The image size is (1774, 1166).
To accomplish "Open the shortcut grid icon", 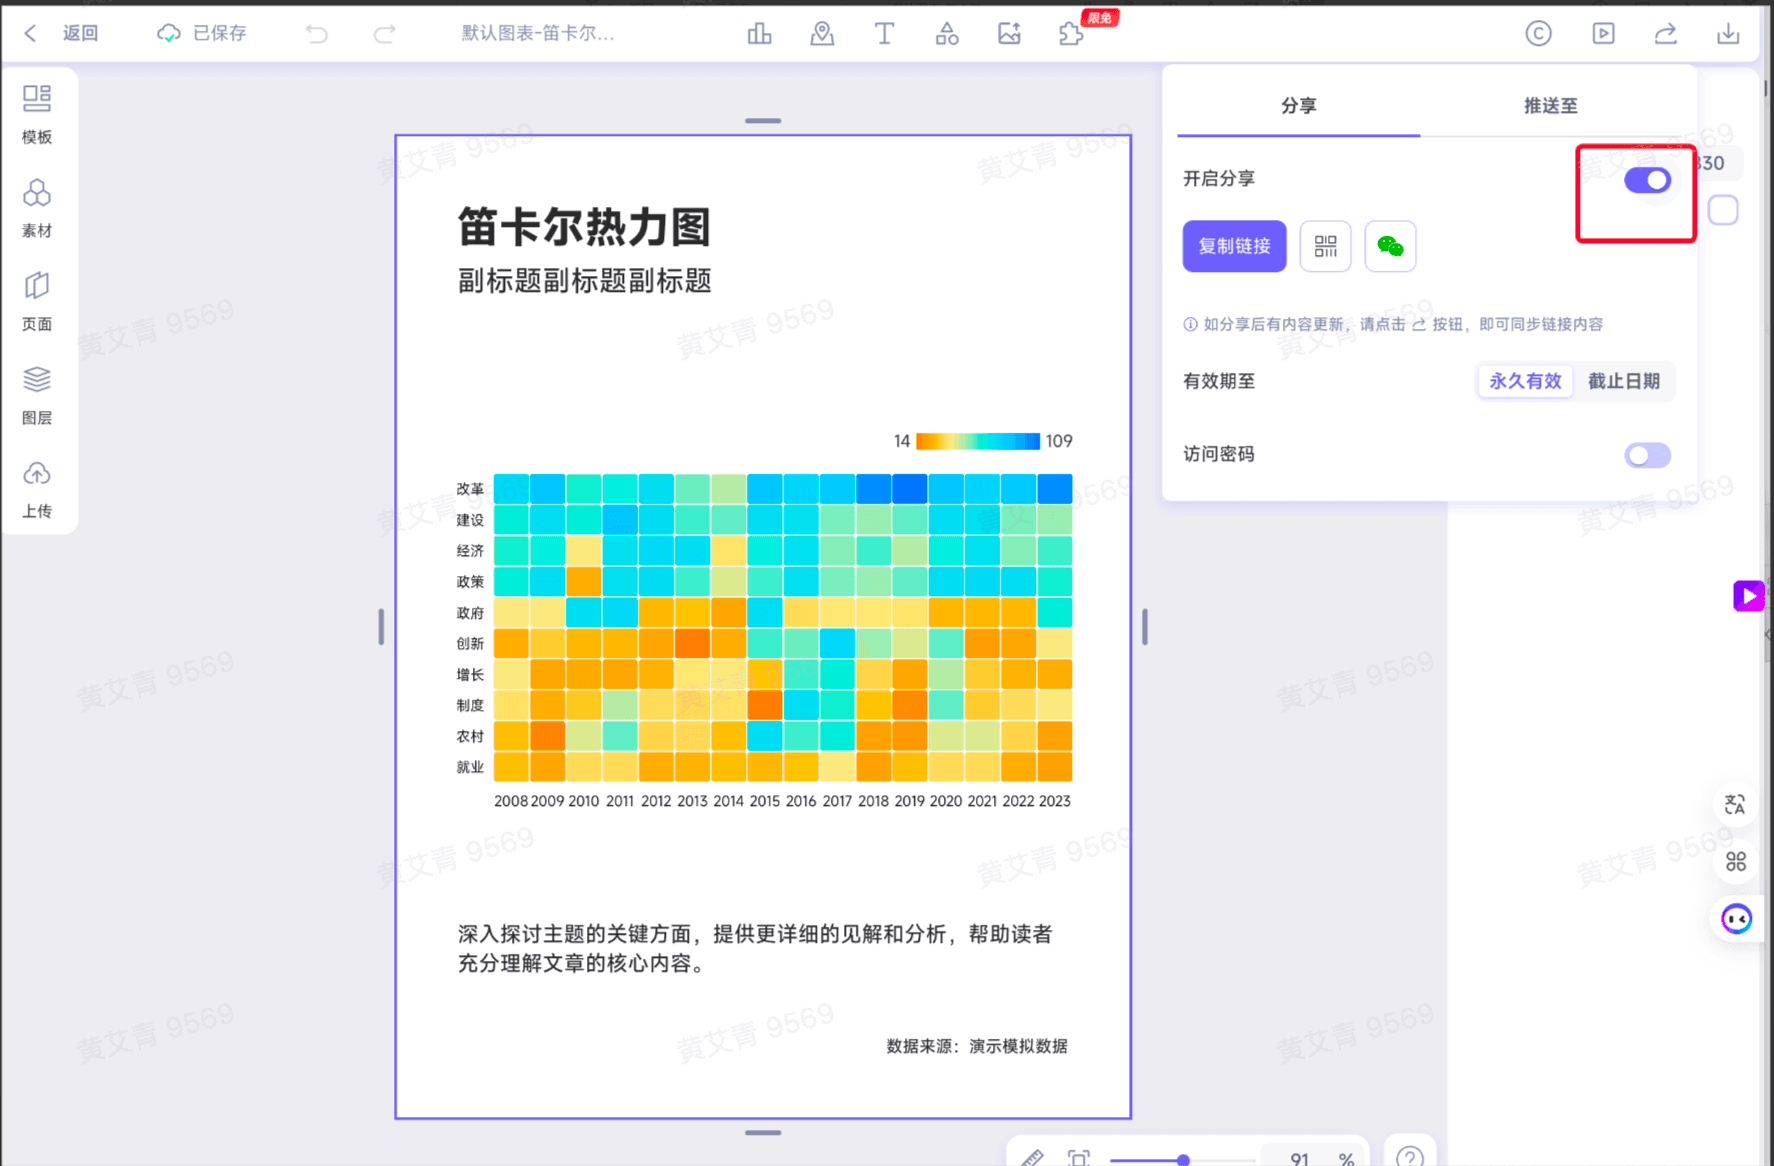I will tap(1736, 861).
